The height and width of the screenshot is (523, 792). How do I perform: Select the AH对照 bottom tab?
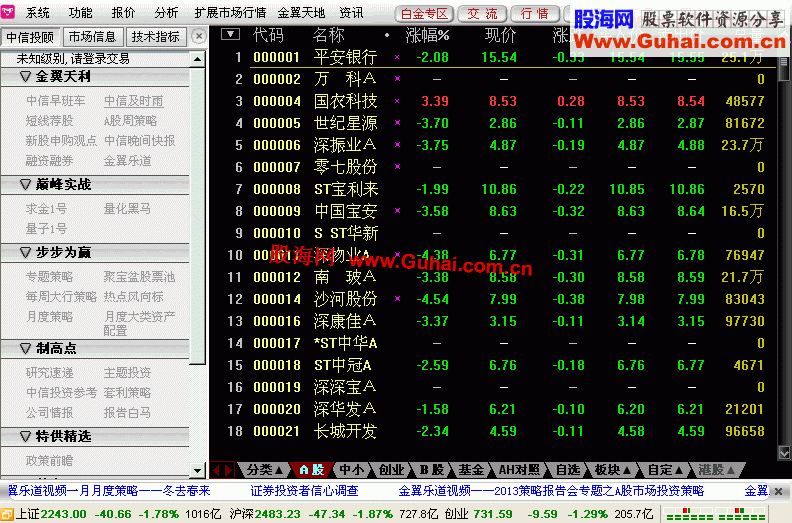519,470
